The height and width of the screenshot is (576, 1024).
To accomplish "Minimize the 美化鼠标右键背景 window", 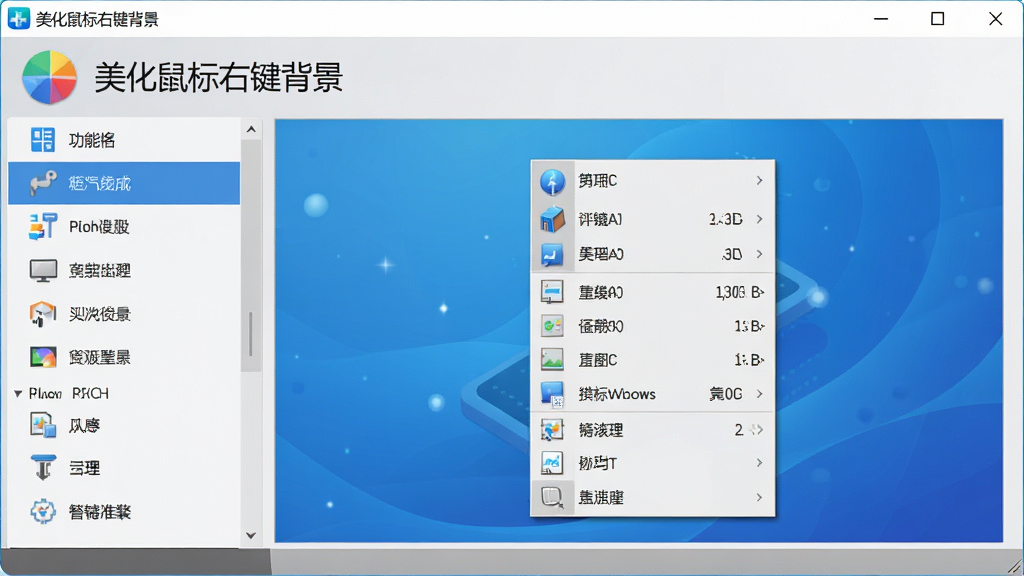I will click(881, 19).
